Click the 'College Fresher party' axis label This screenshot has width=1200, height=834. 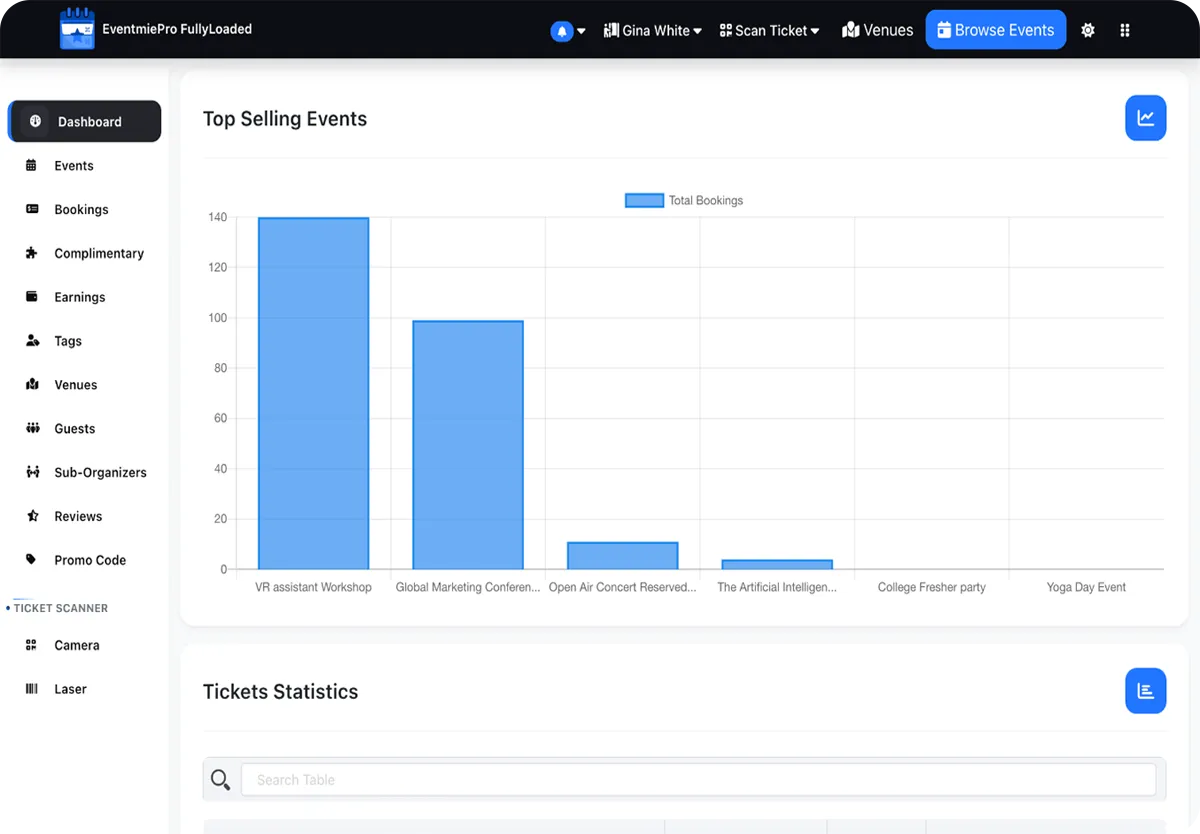[931, 588]
